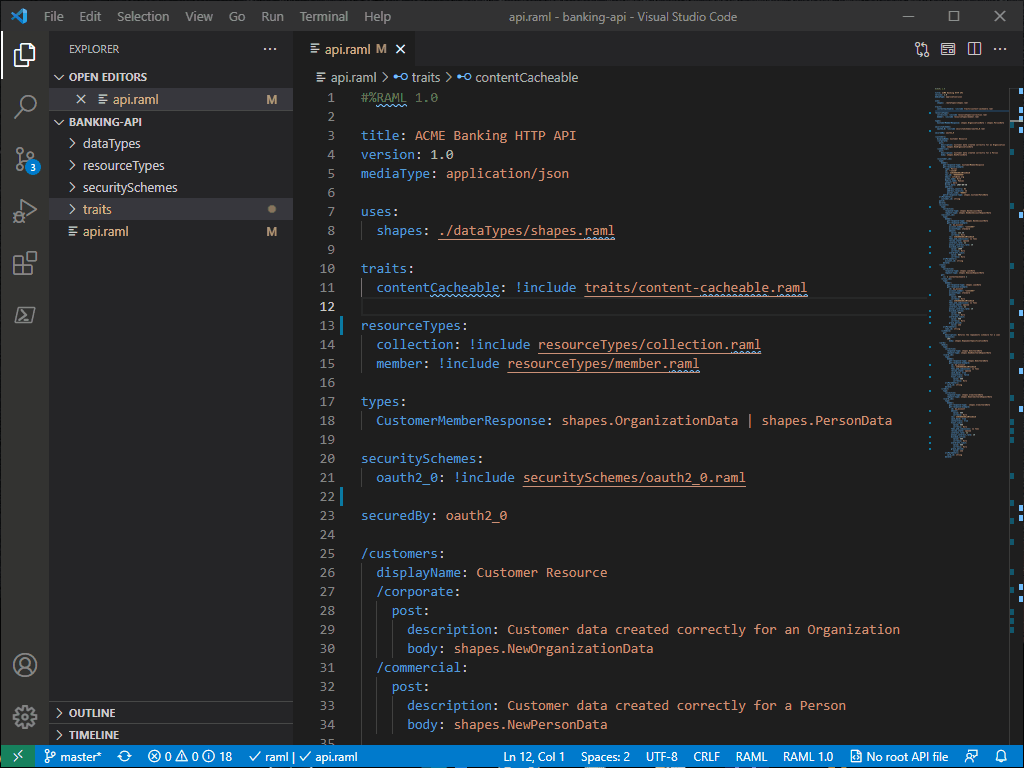Open the Manage gear icon

click(25, 716)
